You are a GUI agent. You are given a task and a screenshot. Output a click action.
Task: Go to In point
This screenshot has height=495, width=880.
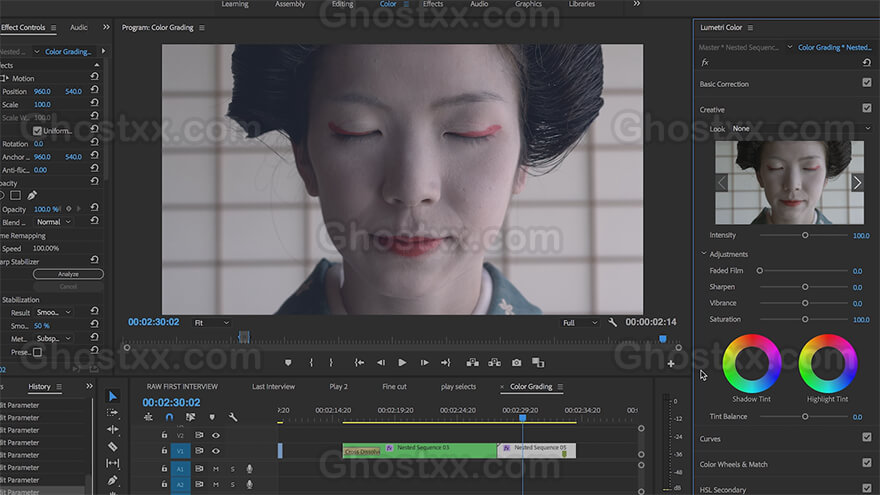tap(359, 363)
